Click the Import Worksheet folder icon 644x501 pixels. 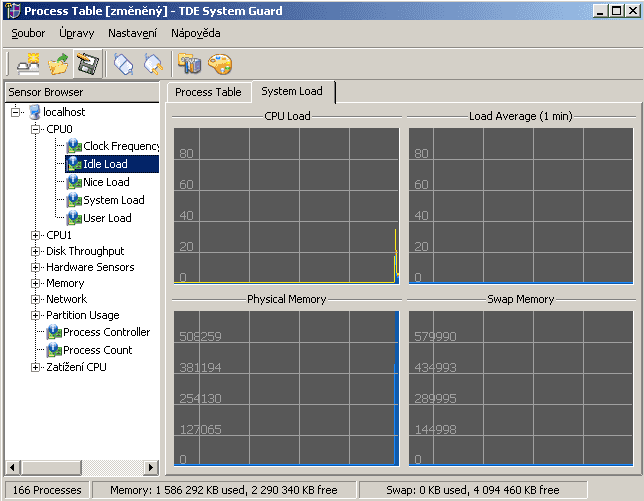coord(59,64)
